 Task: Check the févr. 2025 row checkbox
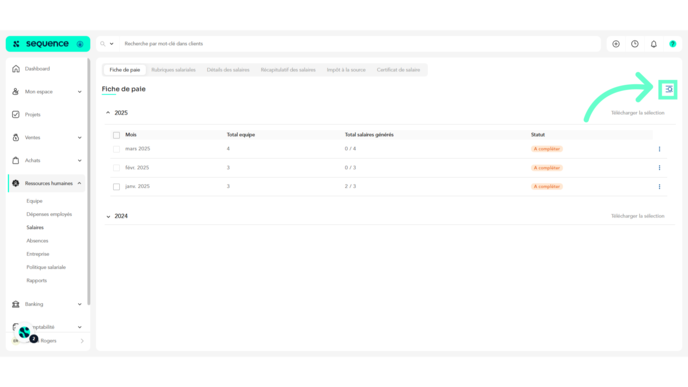[116, 168]
